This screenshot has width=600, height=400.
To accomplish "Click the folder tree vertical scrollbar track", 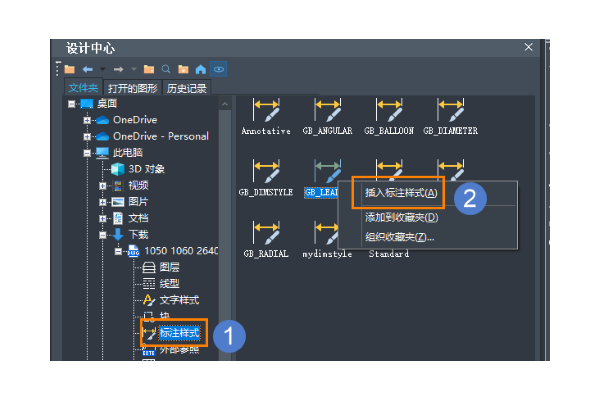I will coord(225,235).
